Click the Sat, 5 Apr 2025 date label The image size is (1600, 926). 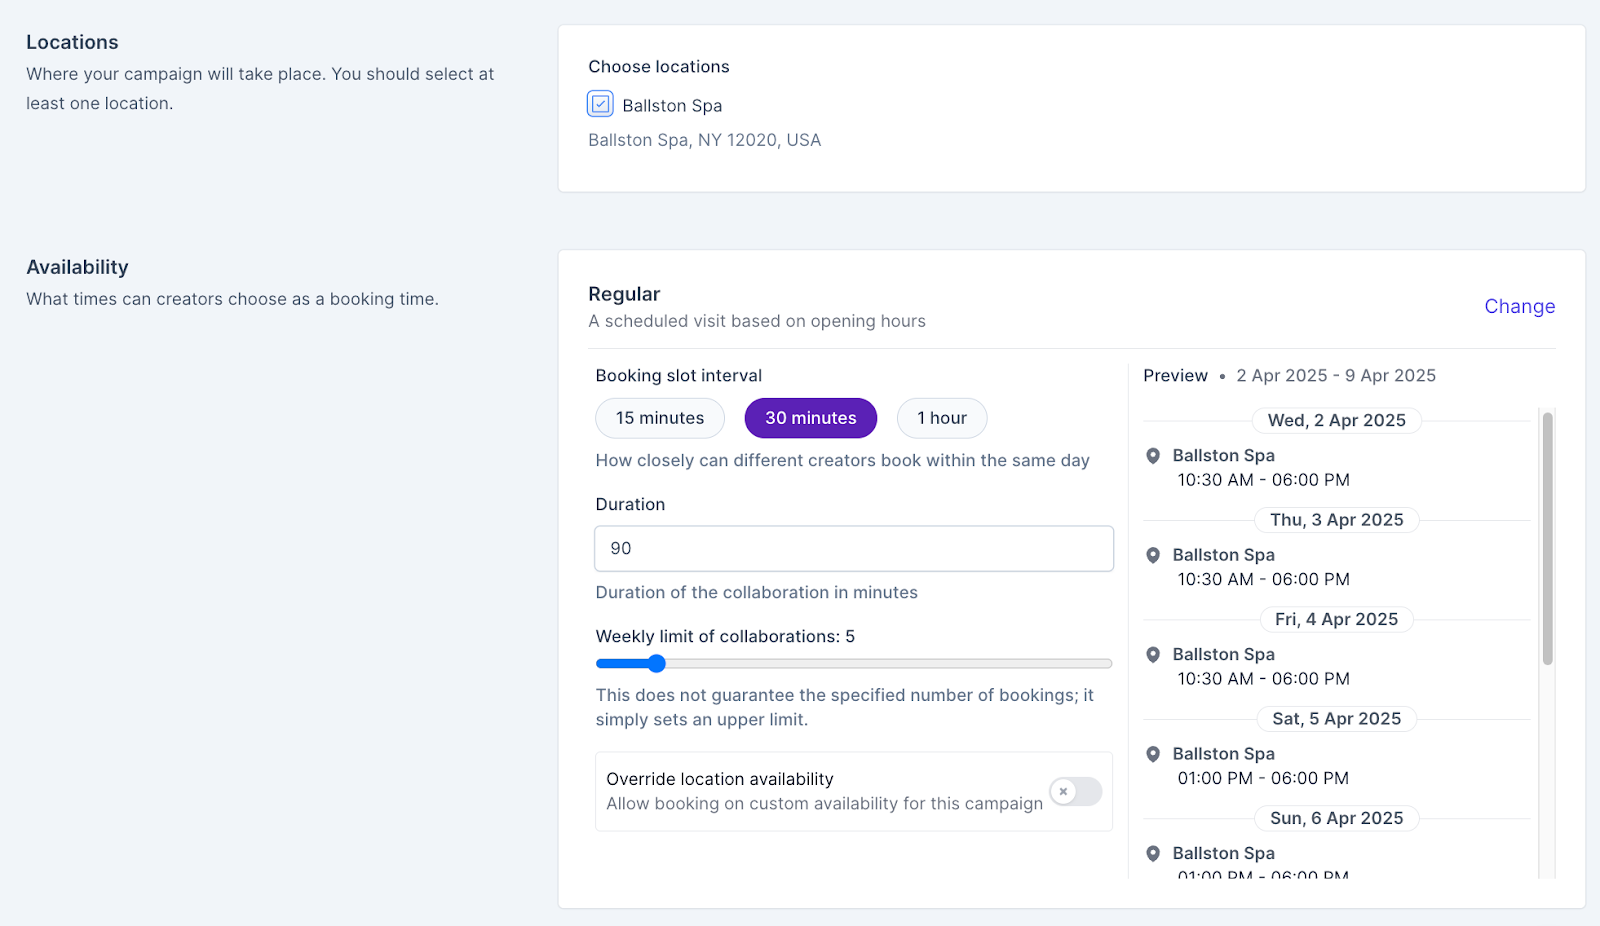(x=1336, y=719)
